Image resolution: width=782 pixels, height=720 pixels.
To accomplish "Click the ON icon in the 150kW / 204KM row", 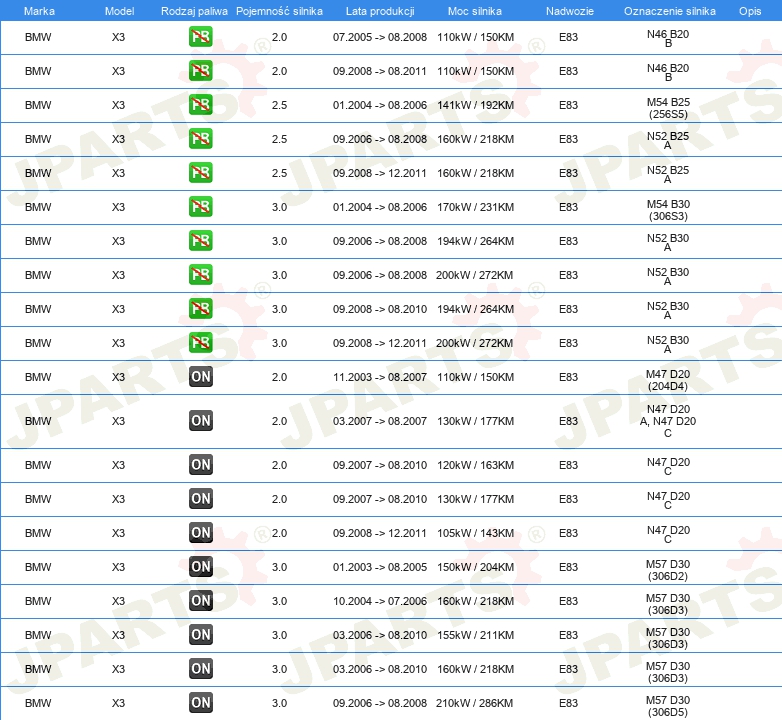I will click(x=200, y=567).
